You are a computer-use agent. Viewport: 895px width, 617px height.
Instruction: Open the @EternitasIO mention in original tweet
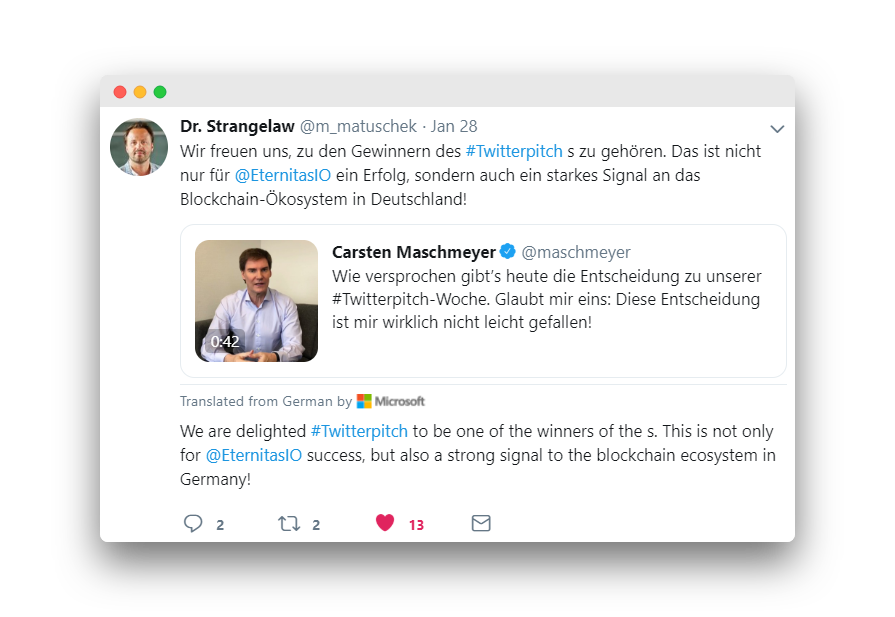[284, 175]
